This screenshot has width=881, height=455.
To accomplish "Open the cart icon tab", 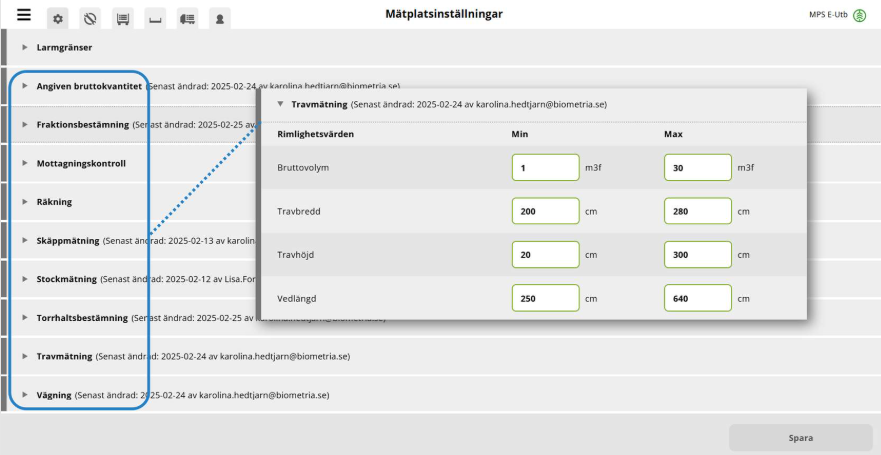I will click(x=122, y=19).
